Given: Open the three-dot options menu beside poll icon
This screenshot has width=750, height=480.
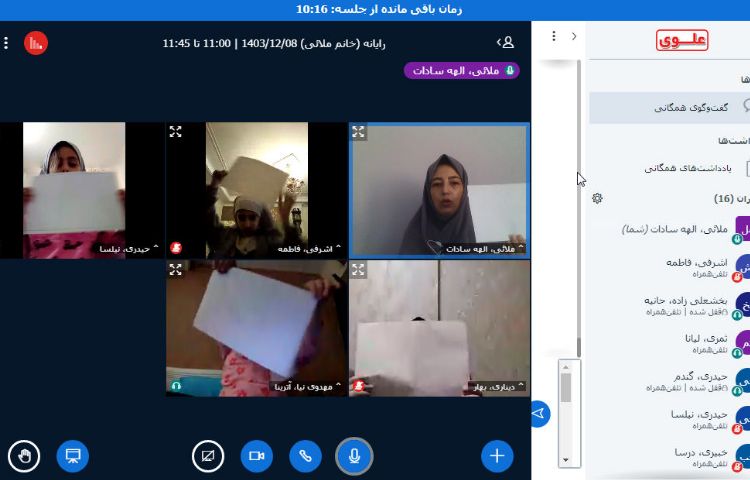Looking at the screenshot, I should click(6, 43).
